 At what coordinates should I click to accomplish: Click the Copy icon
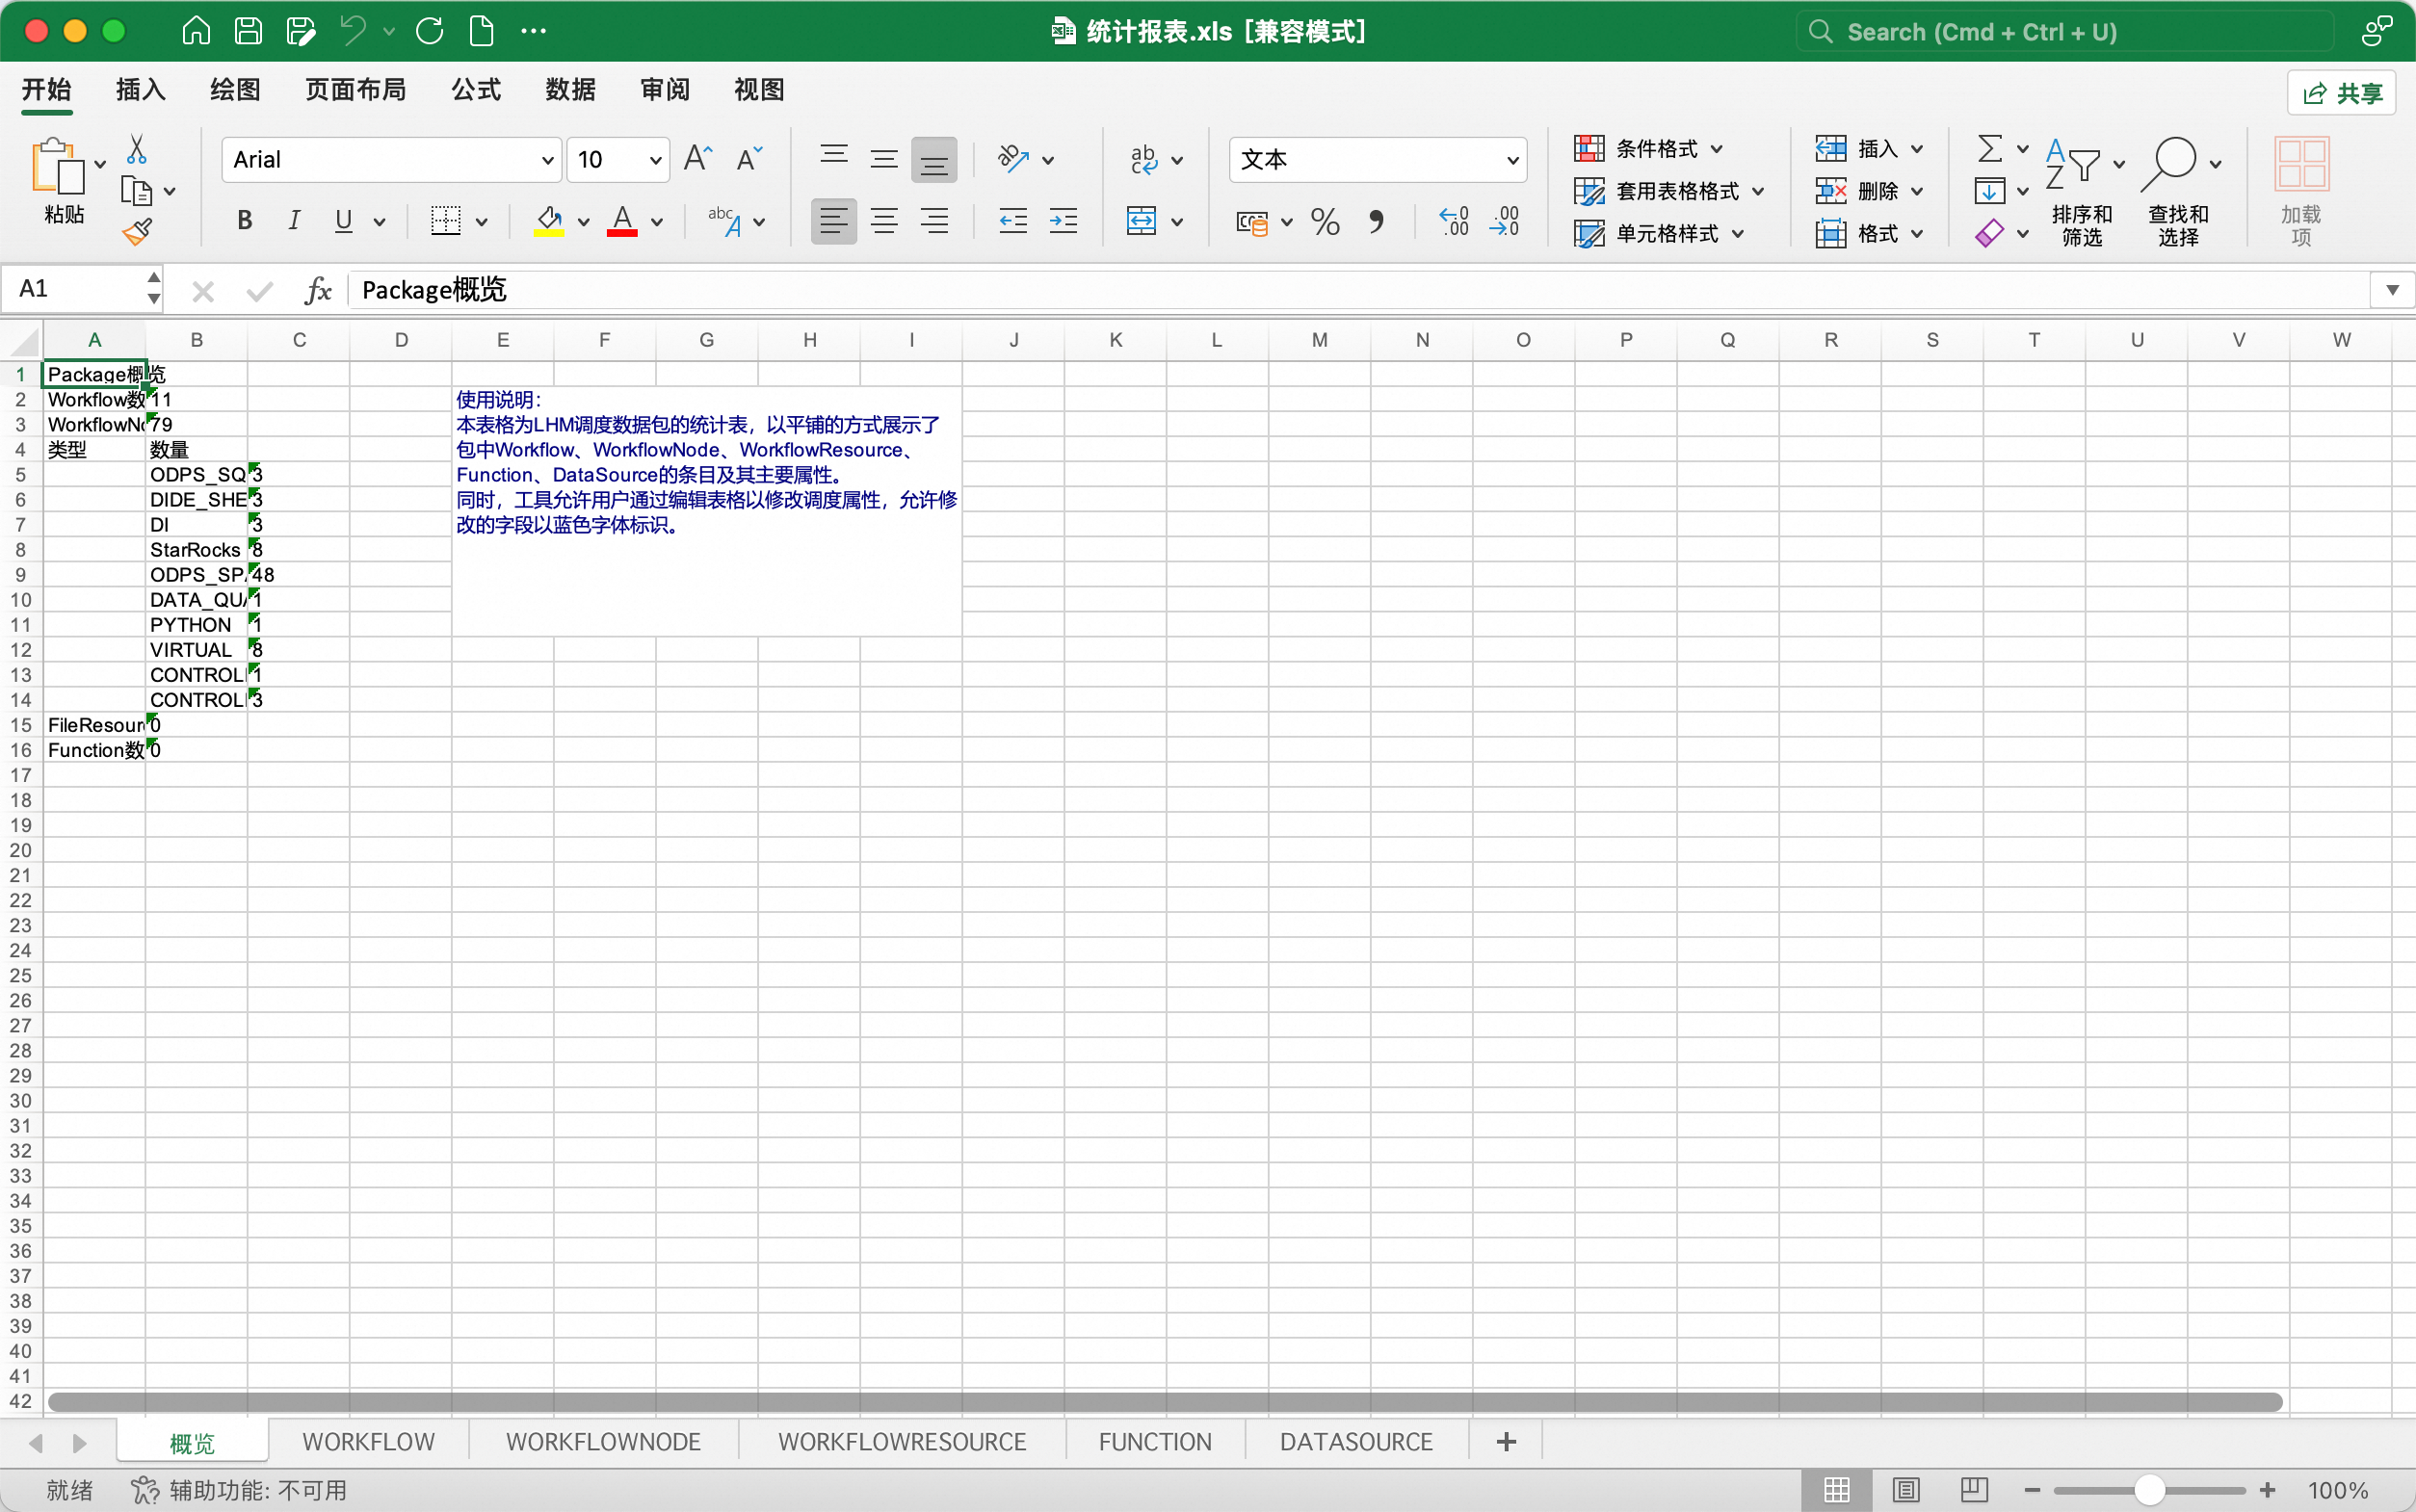tap(136, 191)
